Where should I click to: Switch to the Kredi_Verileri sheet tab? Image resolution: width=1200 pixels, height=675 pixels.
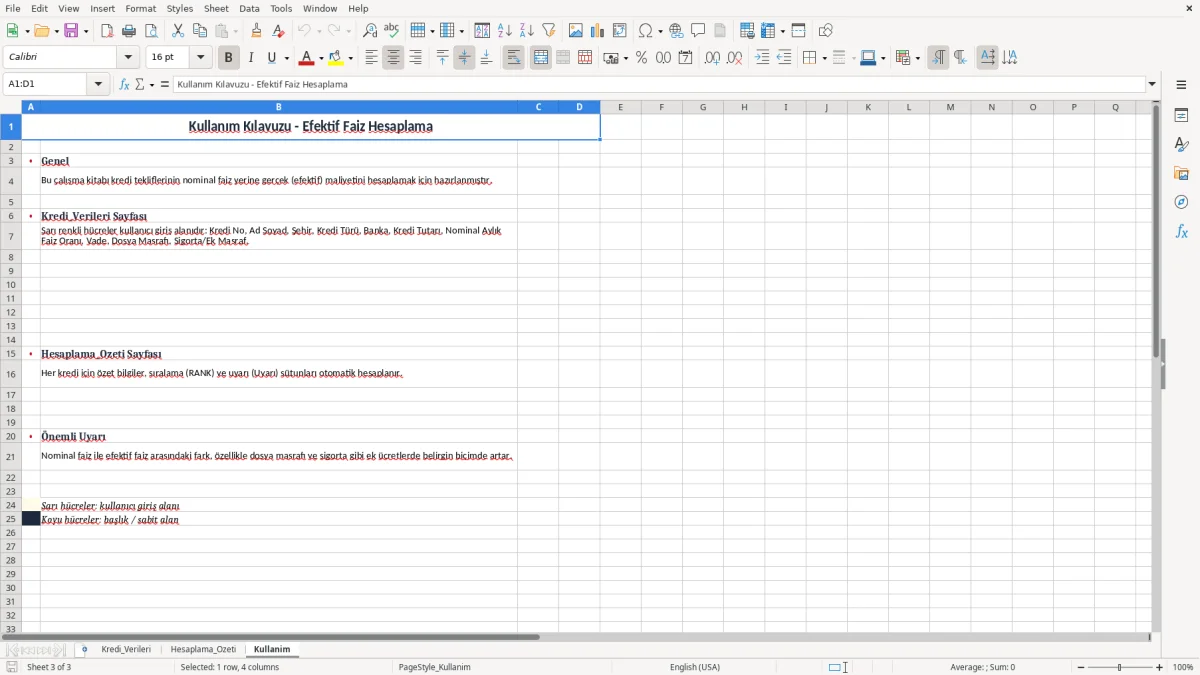click(126, 649)
